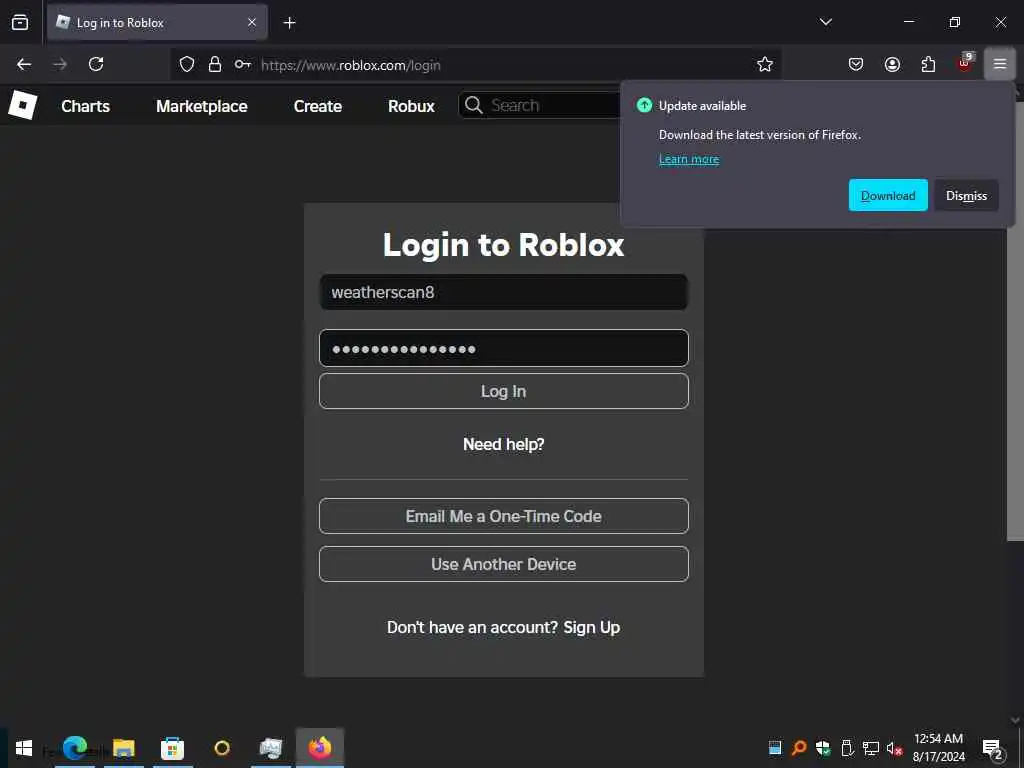Click the Log In button
Viewport: 1024px width, 768px height.
(x=504, y=391)
